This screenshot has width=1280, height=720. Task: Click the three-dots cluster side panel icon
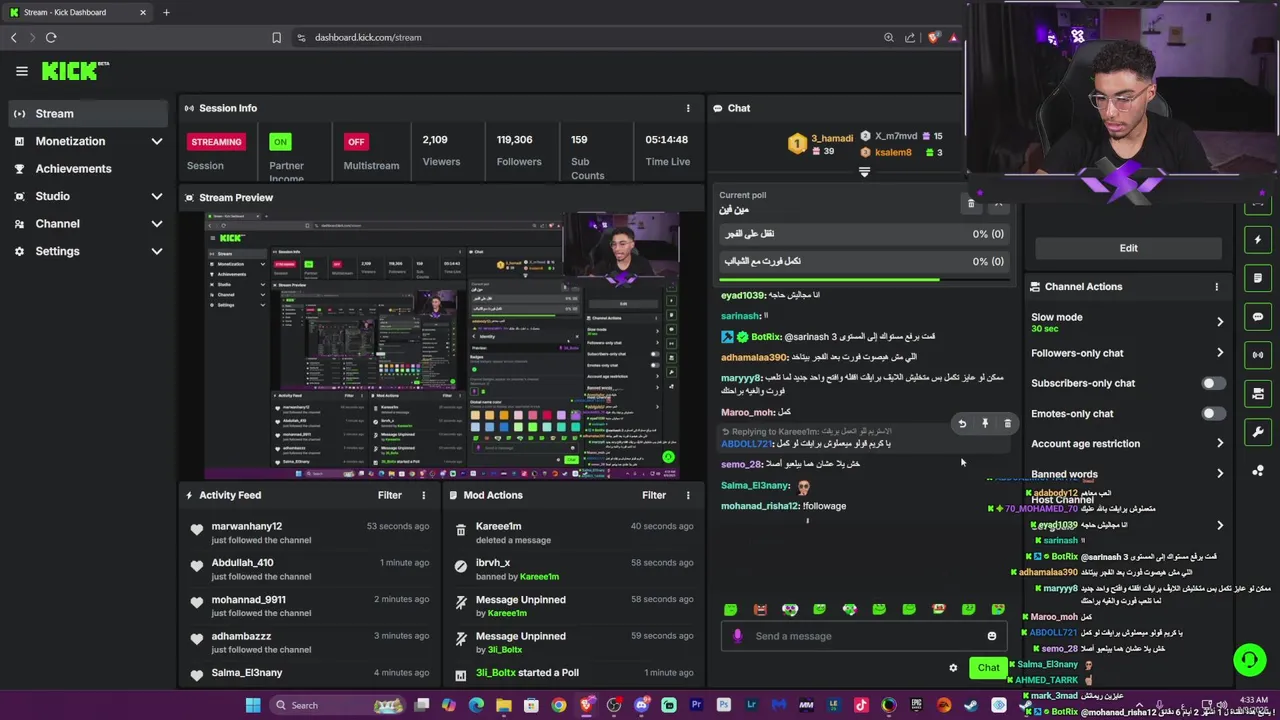click(x=1258, y=471)
